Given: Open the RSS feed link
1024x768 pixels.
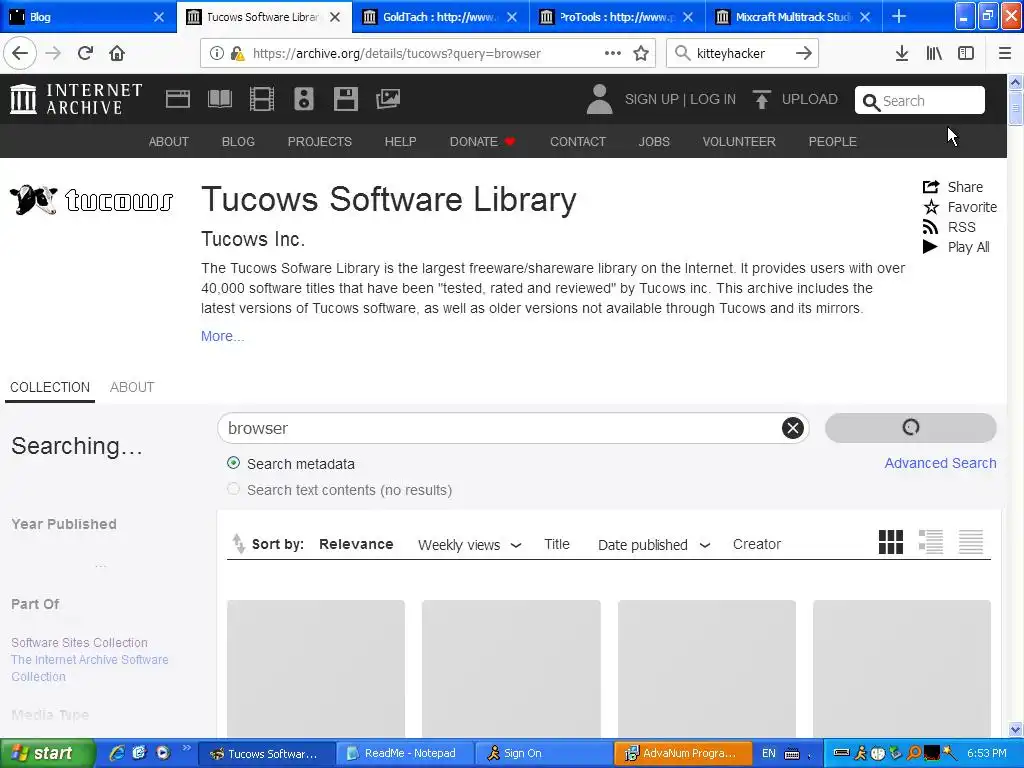Looking at the screenshot, I should pyautogui.click(x=949, y=227).
